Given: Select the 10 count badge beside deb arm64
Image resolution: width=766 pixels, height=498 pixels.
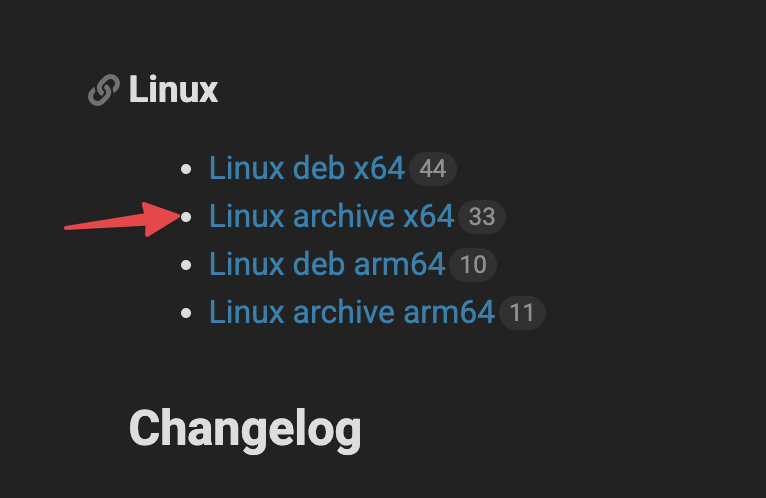Looking at the screenshot, I should coord(473,265).
